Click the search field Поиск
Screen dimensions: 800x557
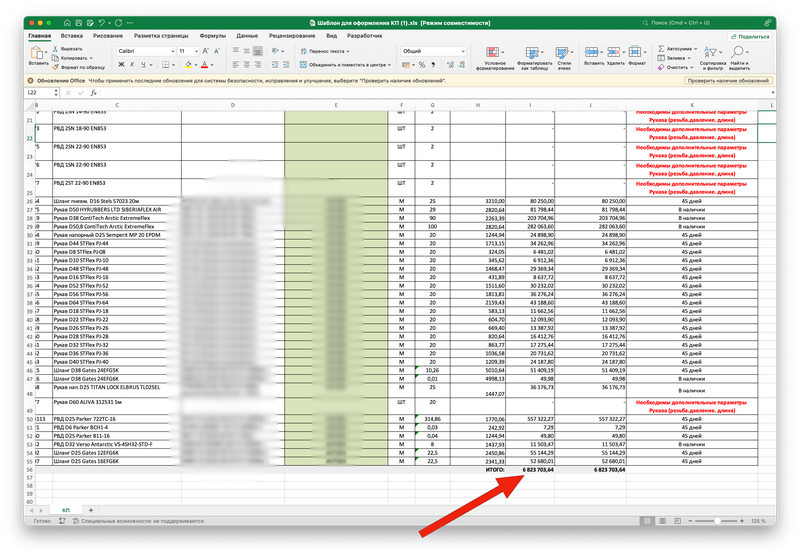[x=700, y=23]
